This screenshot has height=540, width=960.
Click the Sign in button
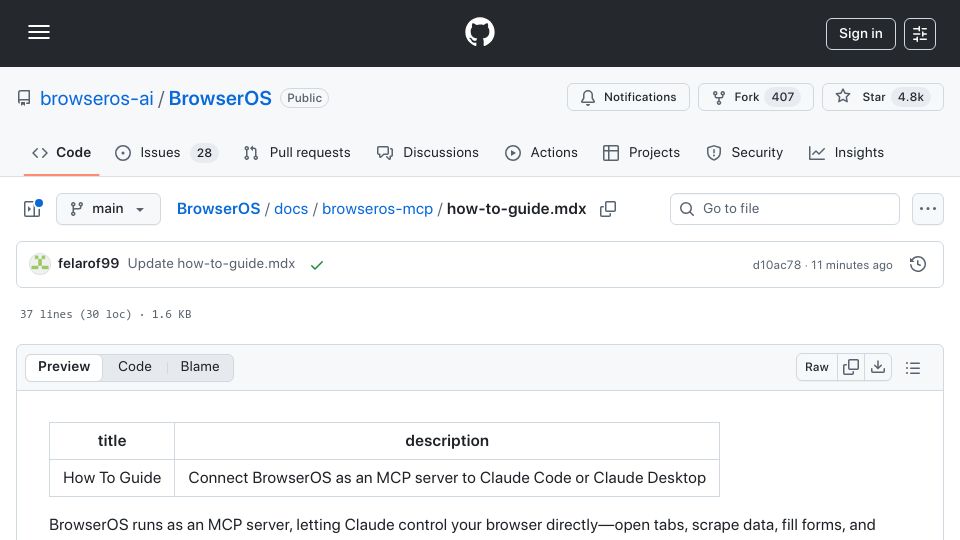click(x=860, y=34)
